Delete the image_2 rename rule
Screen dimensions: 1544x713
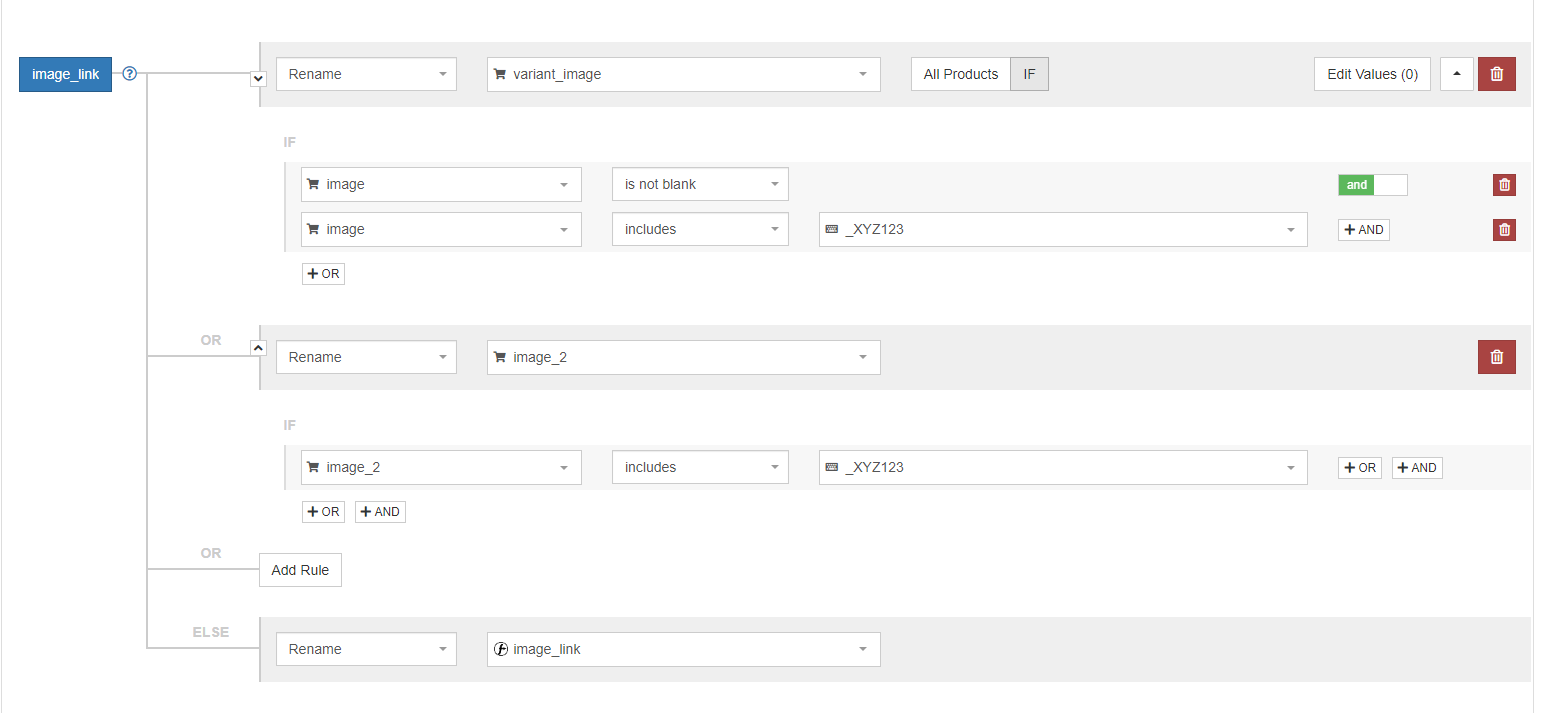pos(1496,357)
